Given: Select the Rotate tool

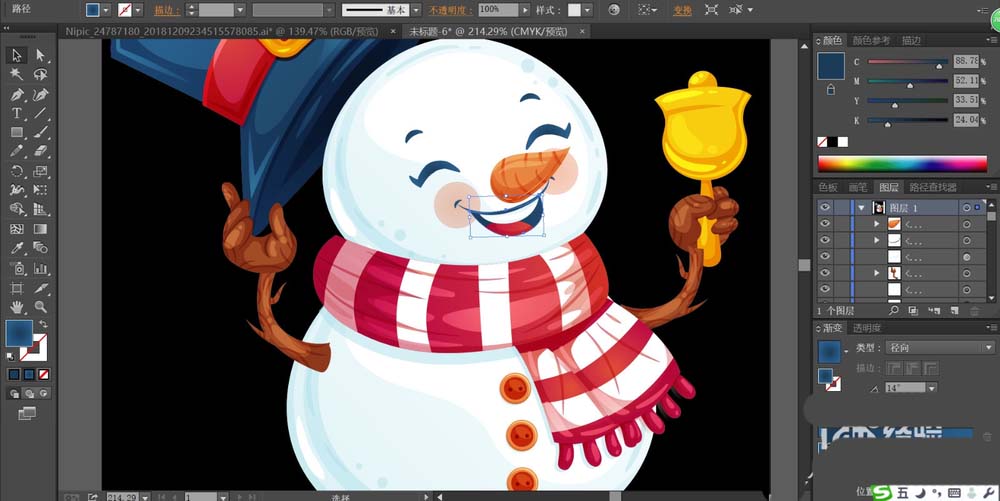Looking at the screenshot, I should click(x=17, y=171).
